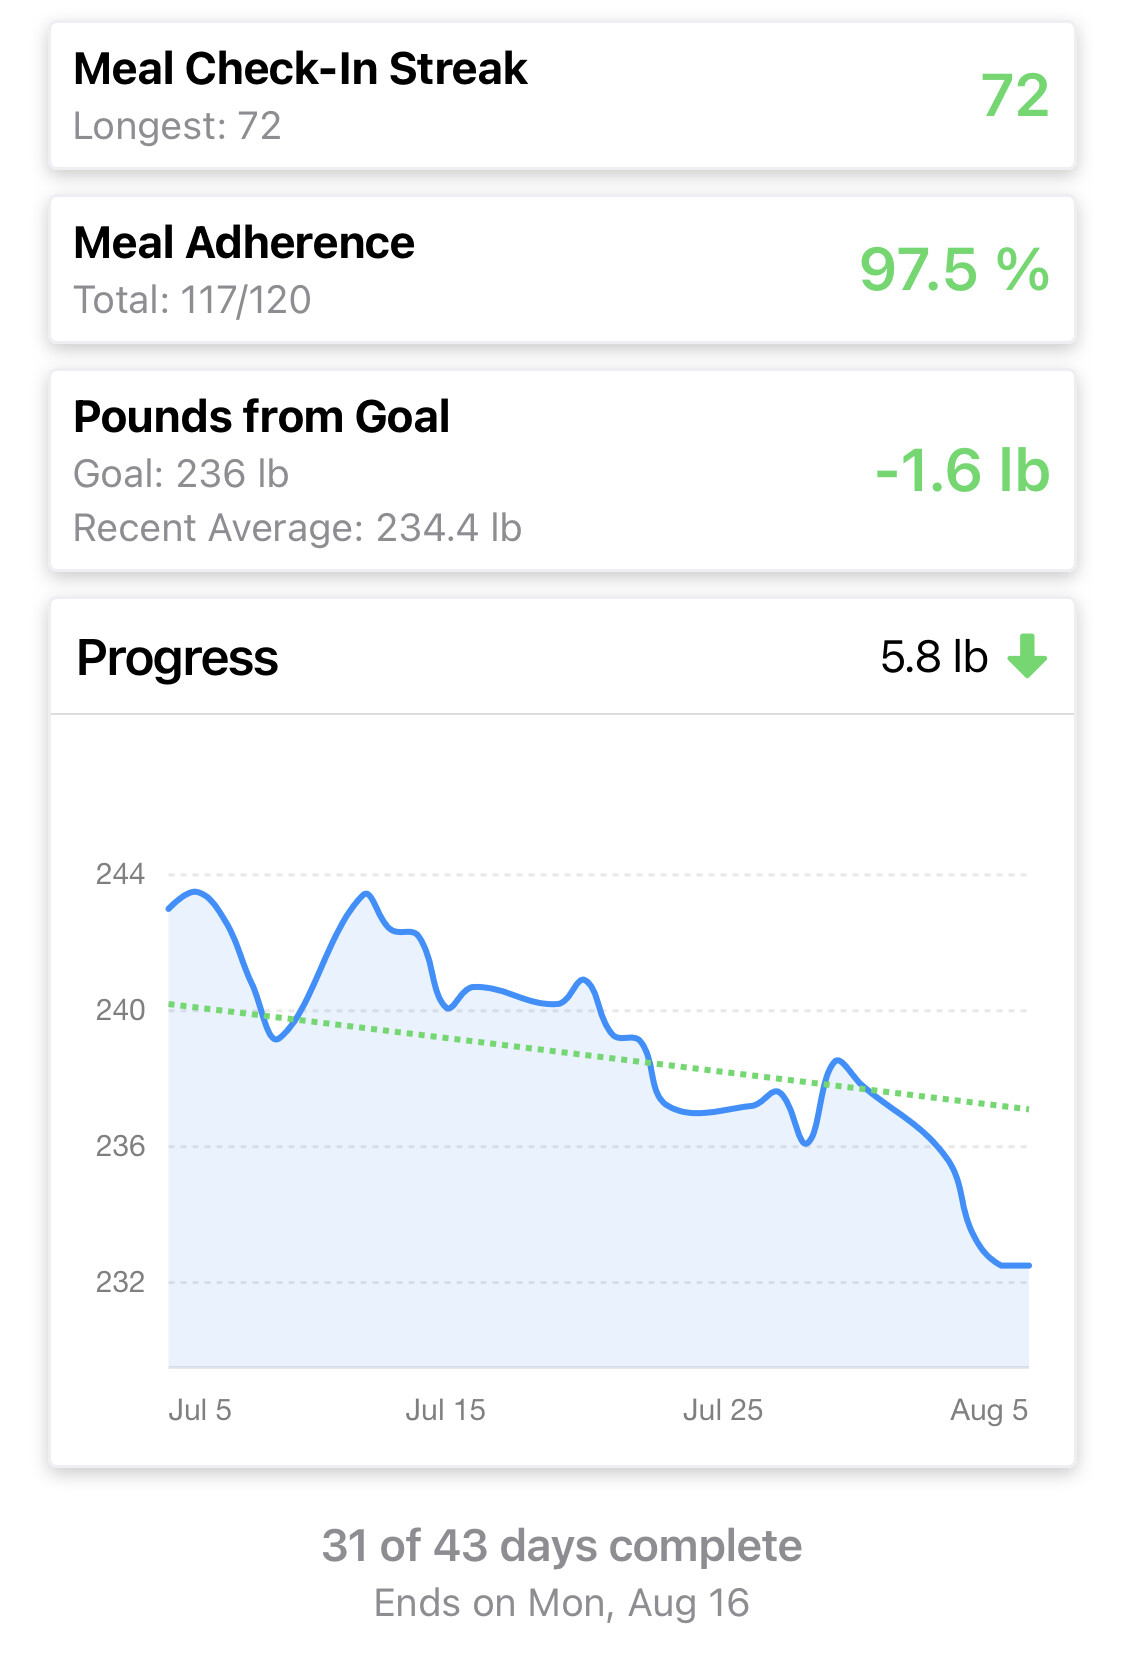1125x1668 pixels.
Task: Tap the green streak number 72
Action: point(1014,96)
